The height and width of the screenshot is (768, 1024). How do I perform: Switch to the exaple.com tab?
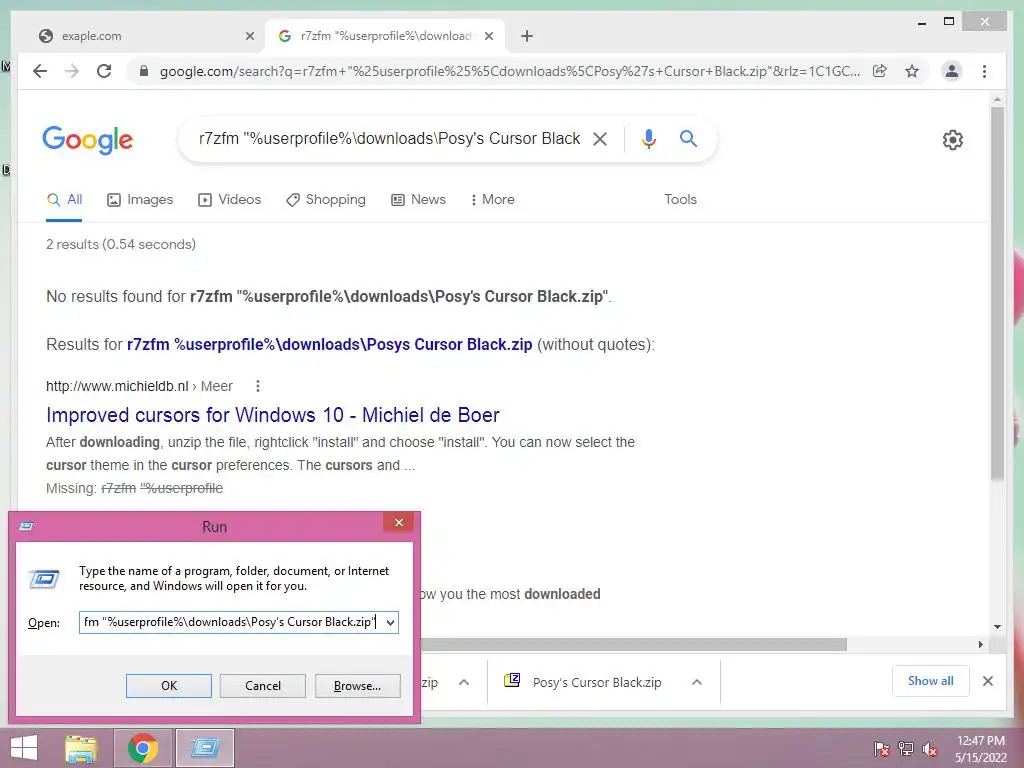point(145,36)
